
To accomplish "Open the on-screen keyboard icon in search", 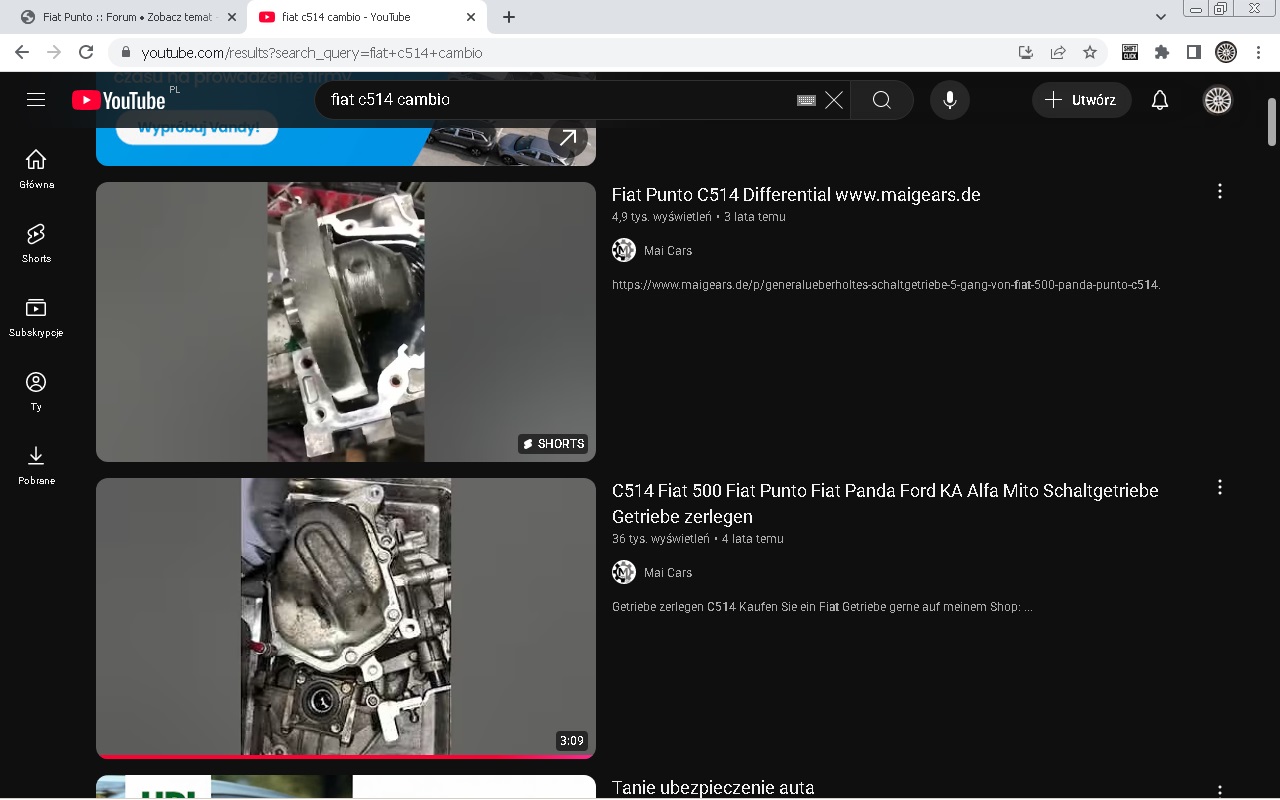I will (x=806, y=100).
